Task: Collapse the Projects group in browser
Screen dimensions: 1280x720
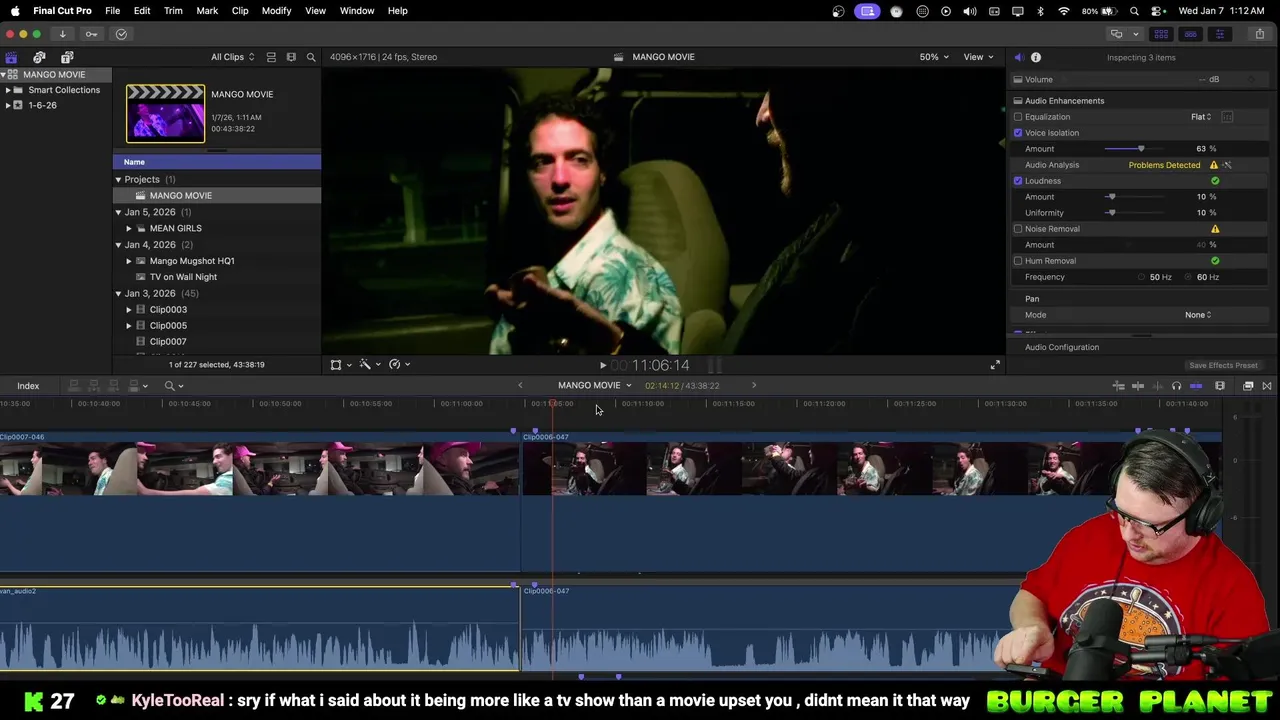Action: tap(118, 180)
